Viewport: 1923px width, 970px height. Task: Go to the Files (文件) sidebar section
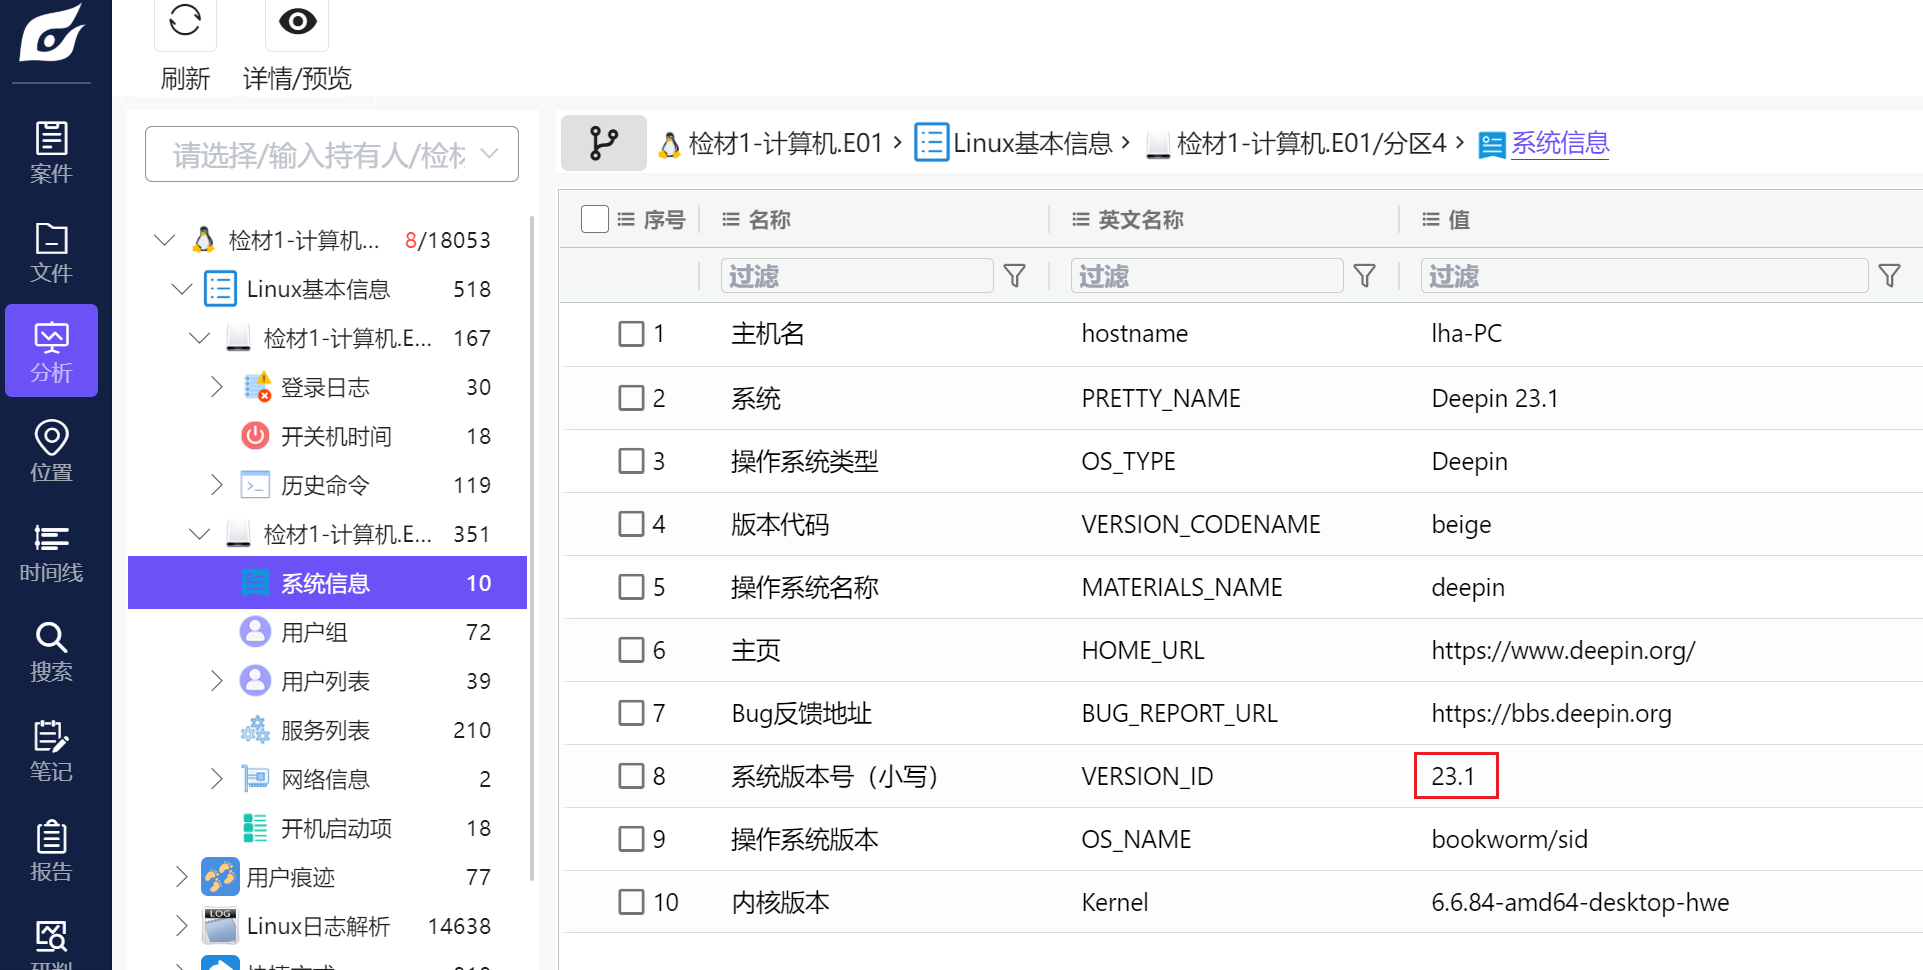tap(51, 252)
